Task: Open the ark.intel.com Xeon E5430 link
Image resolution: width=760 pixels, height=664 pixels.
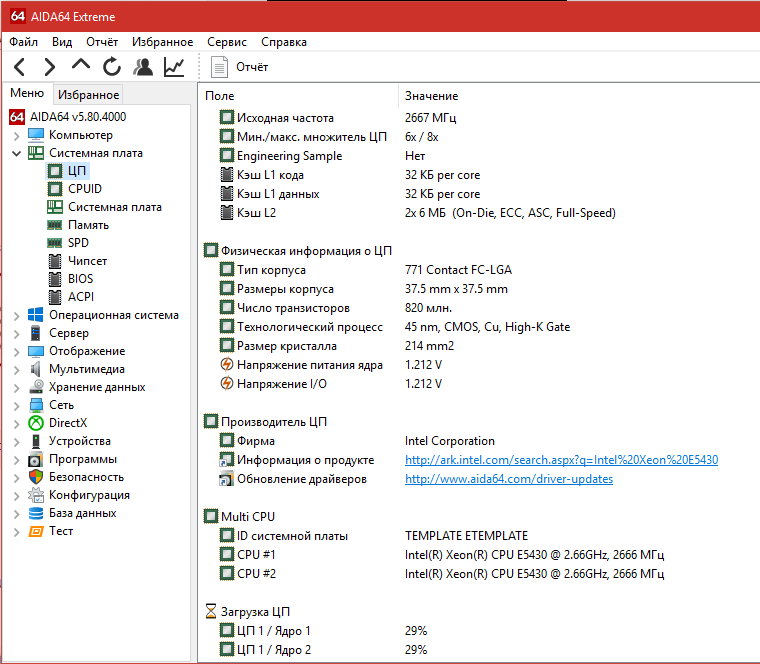Action: click(561, 459)
